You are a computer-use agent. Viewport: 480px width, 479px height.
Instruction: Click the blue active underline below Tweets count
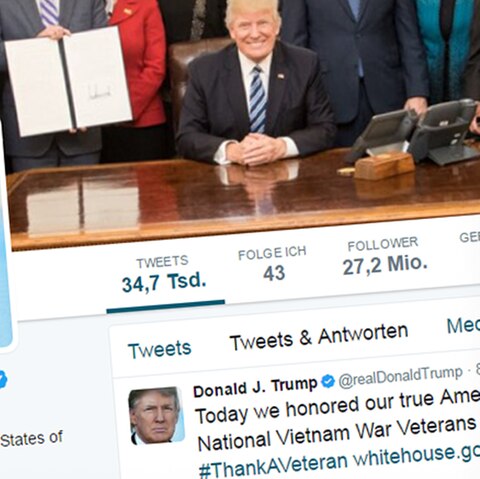166,307
